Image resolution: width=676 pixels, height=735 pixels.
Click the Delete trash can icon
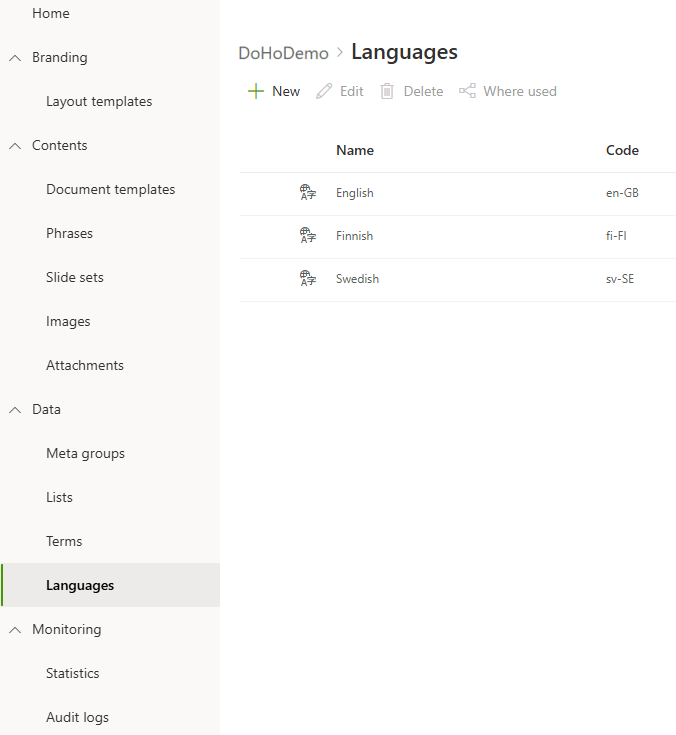pos(387,91)
